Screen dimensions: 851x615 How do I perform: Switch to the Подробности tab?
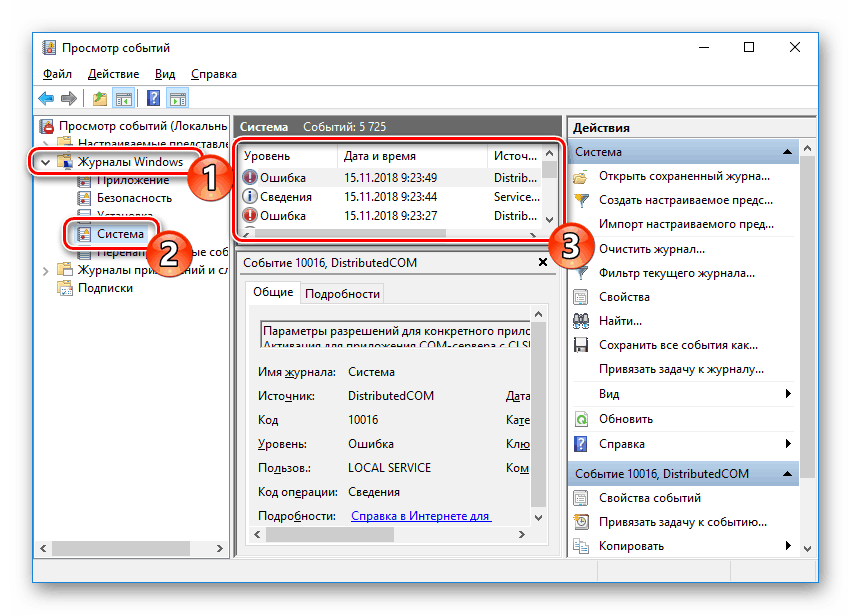pyautogui.click(x=340, y=294)
